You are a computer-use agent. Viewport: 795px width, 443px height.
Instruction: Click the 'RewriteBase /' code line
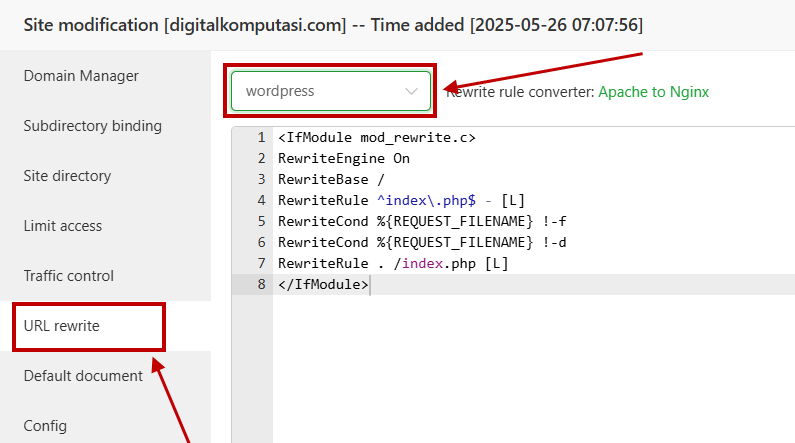coord(331,179)
